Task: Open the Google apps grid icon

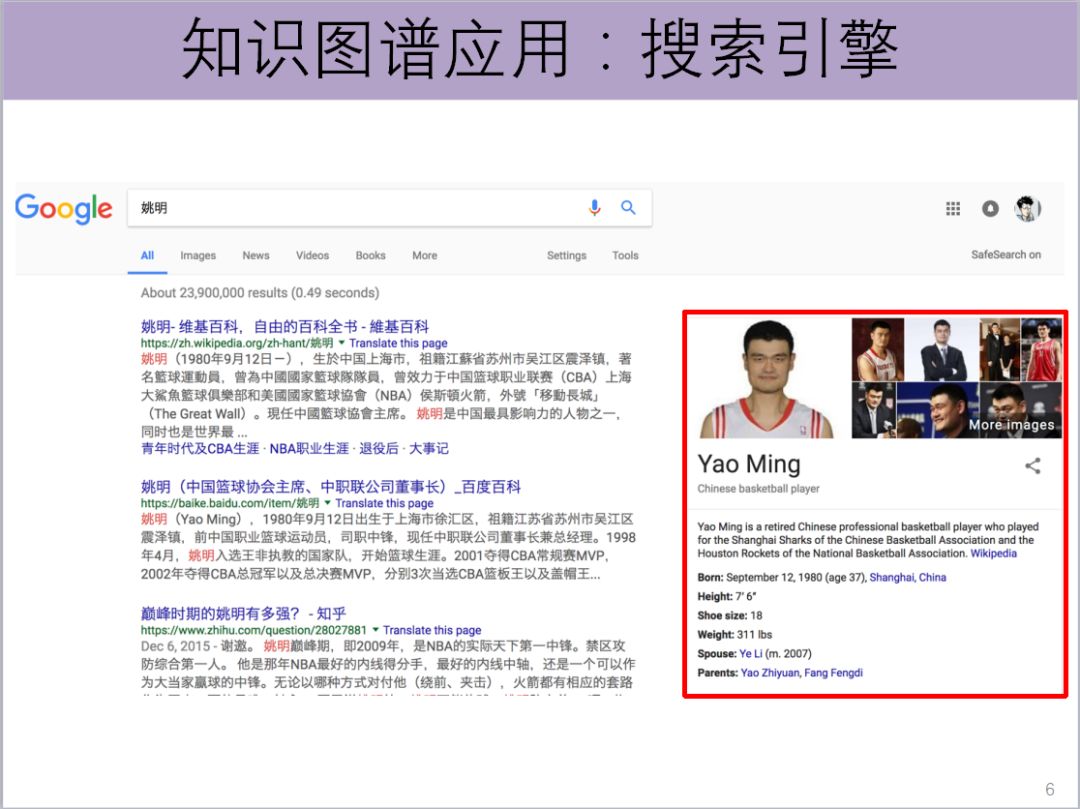Action: click(953, 209)
